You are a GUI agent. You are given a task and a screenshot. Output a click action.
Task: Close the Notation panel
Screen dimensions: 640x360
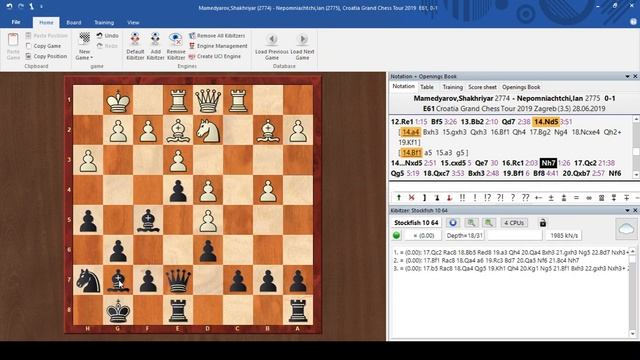click(635, 76)
